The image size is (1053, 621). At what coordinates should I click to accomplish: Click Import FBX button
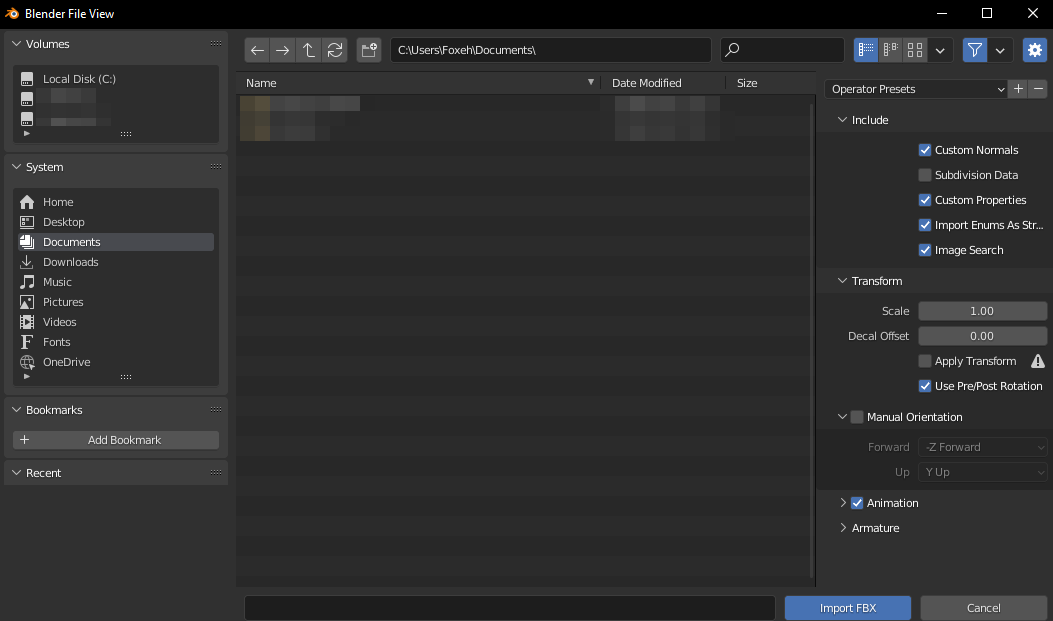[x=848, y=608]
